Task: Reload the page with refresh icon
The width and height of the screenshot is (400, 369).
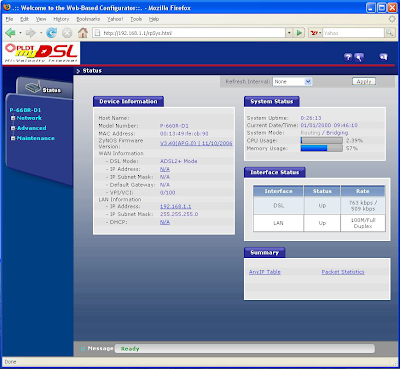Action: tap(51, 33)
